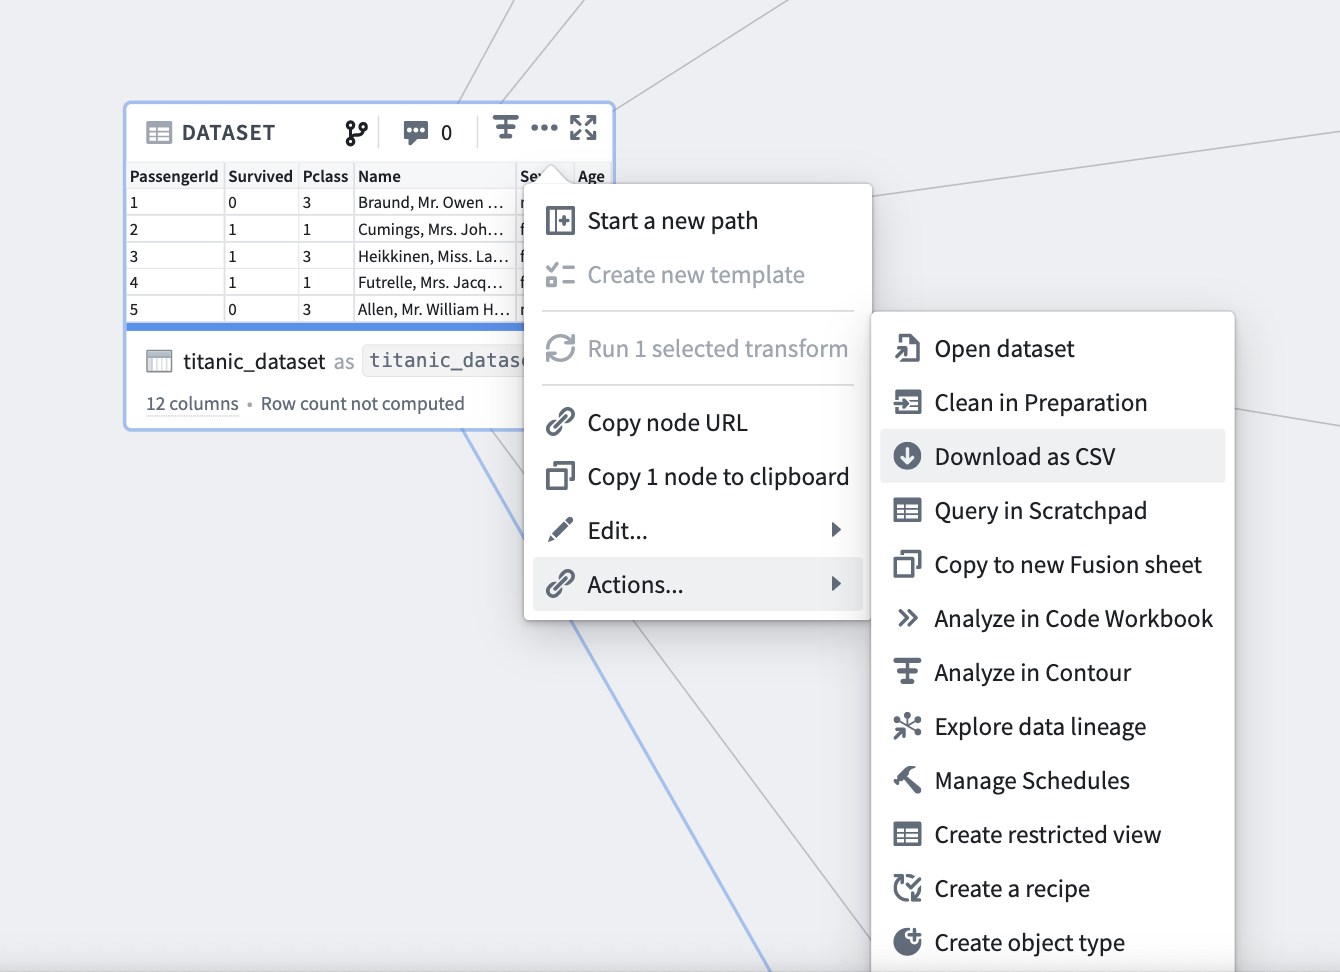The image size is (1340, 972).
Task: Click the hammer icon for Manage Schedules
Action: click(x=907, y=780)
